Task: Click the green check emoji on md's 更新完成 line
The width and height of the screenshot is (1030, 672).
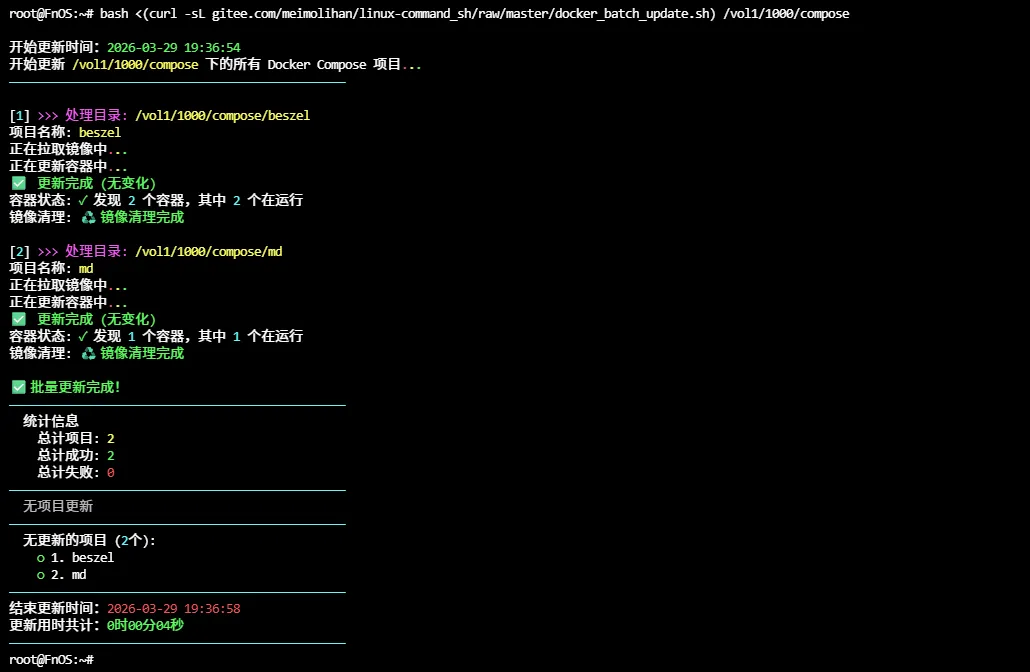Action: (x=18, y=319)
